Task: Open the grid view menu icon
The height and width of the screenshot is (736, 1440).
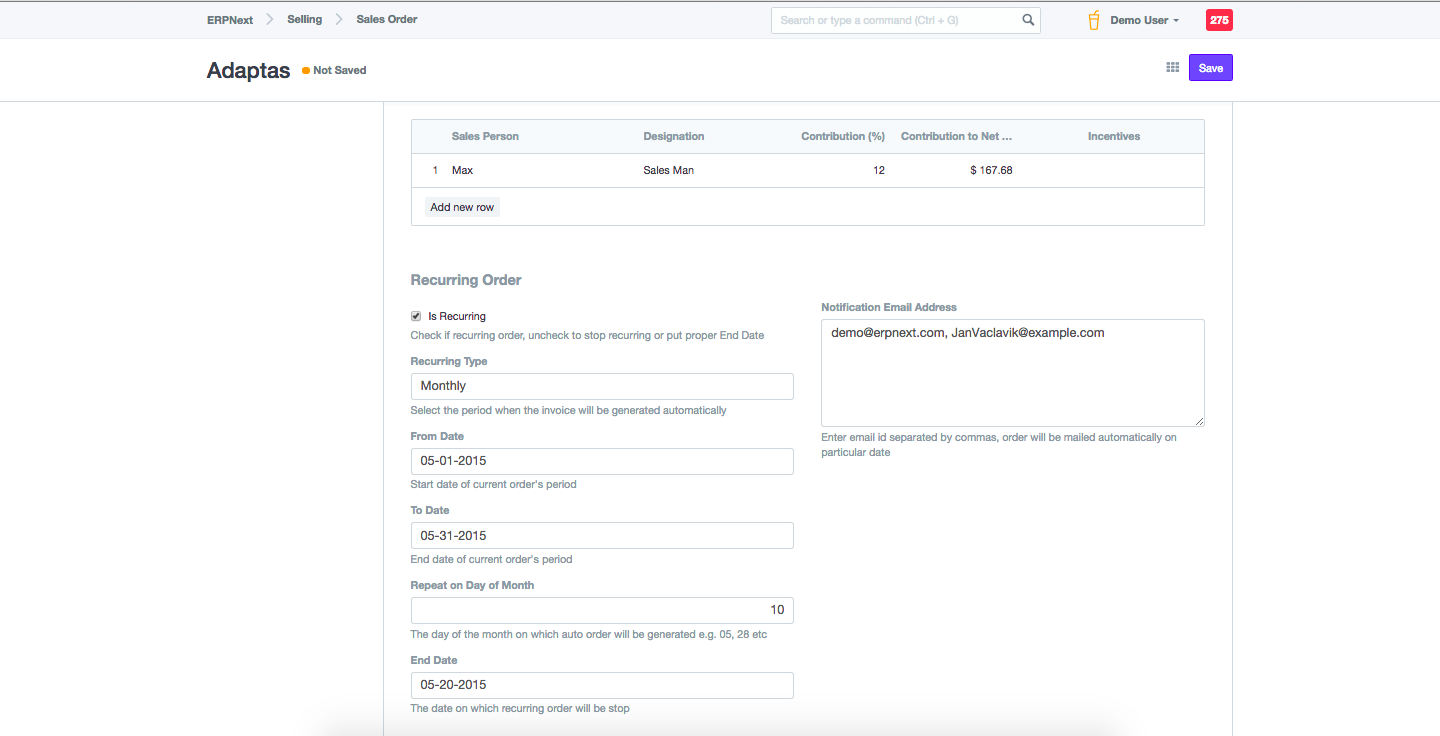Action: (1173, 68)
